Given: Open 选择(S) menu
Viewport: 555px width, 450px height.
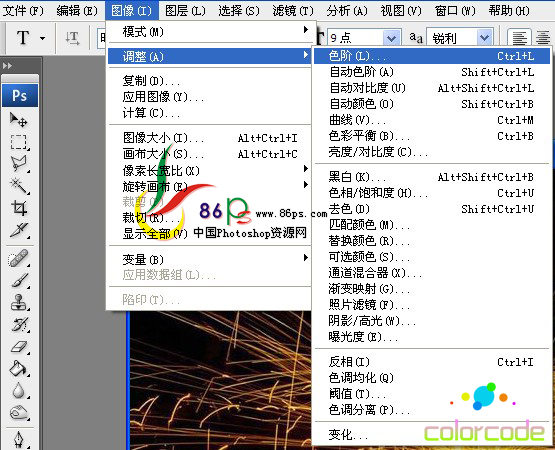Looking at the screenshot, I should point(239,11).
